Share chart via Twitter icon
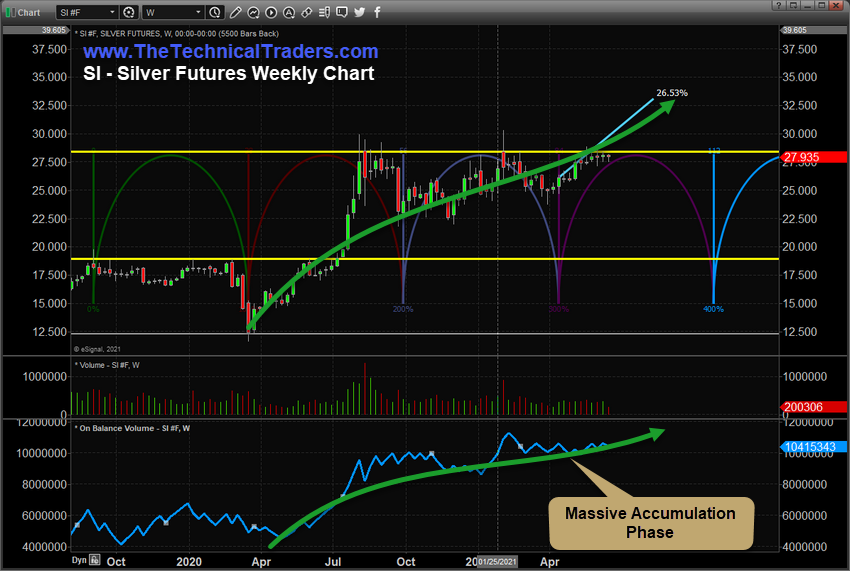Viewport: 850px width, 571px height. pyautogui.click(x=359, y=12)
